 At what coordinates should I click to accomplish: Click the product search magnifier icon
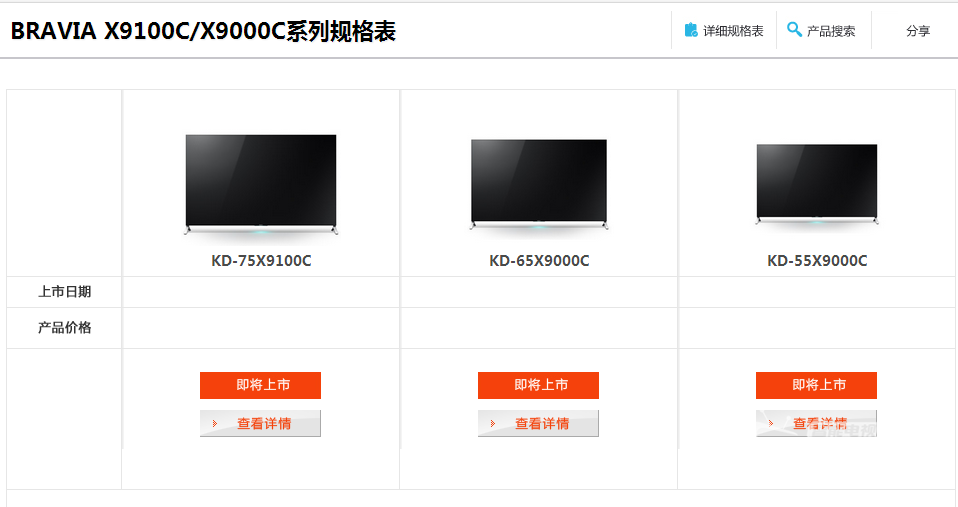pos(794,29)
